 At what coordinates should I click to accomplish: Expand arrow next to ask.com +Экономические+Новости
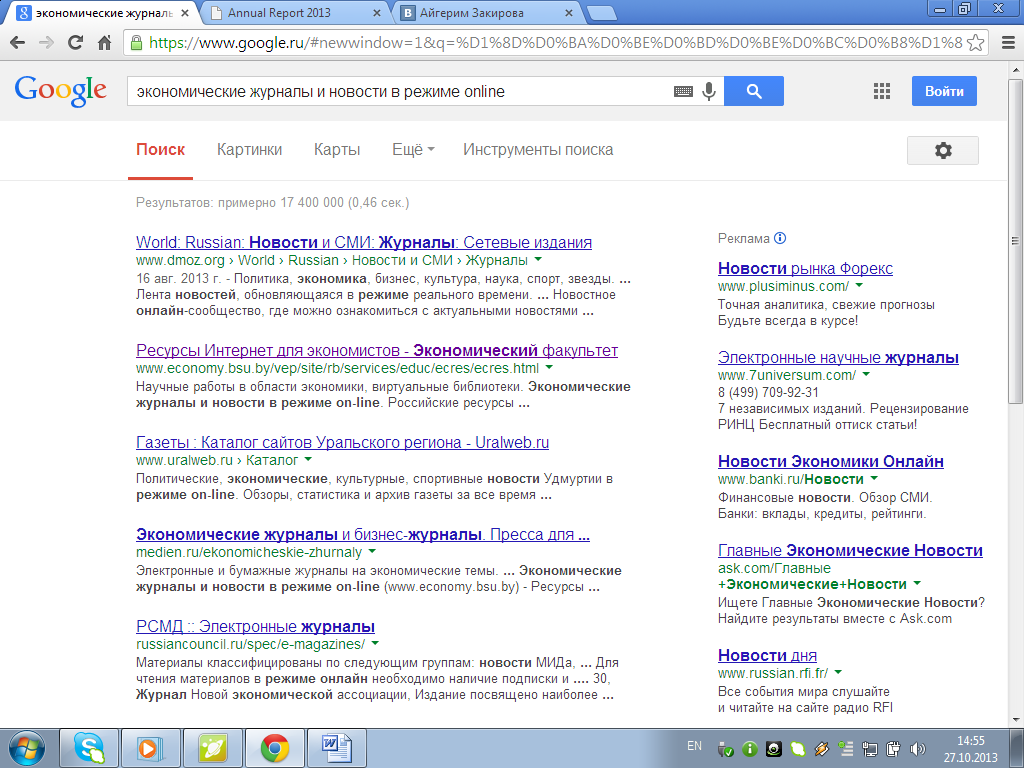pyautogui.click(x=917, y=583)
